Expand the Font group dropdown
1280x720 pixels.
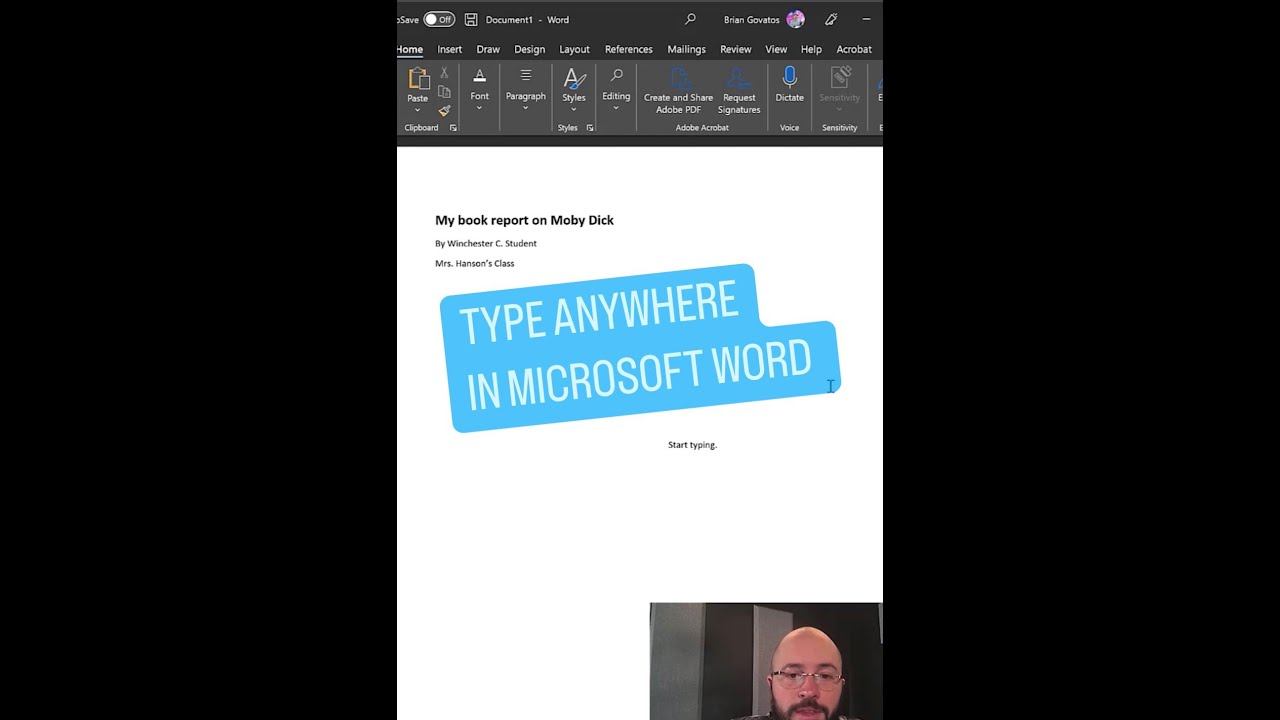tap(480, 90)
